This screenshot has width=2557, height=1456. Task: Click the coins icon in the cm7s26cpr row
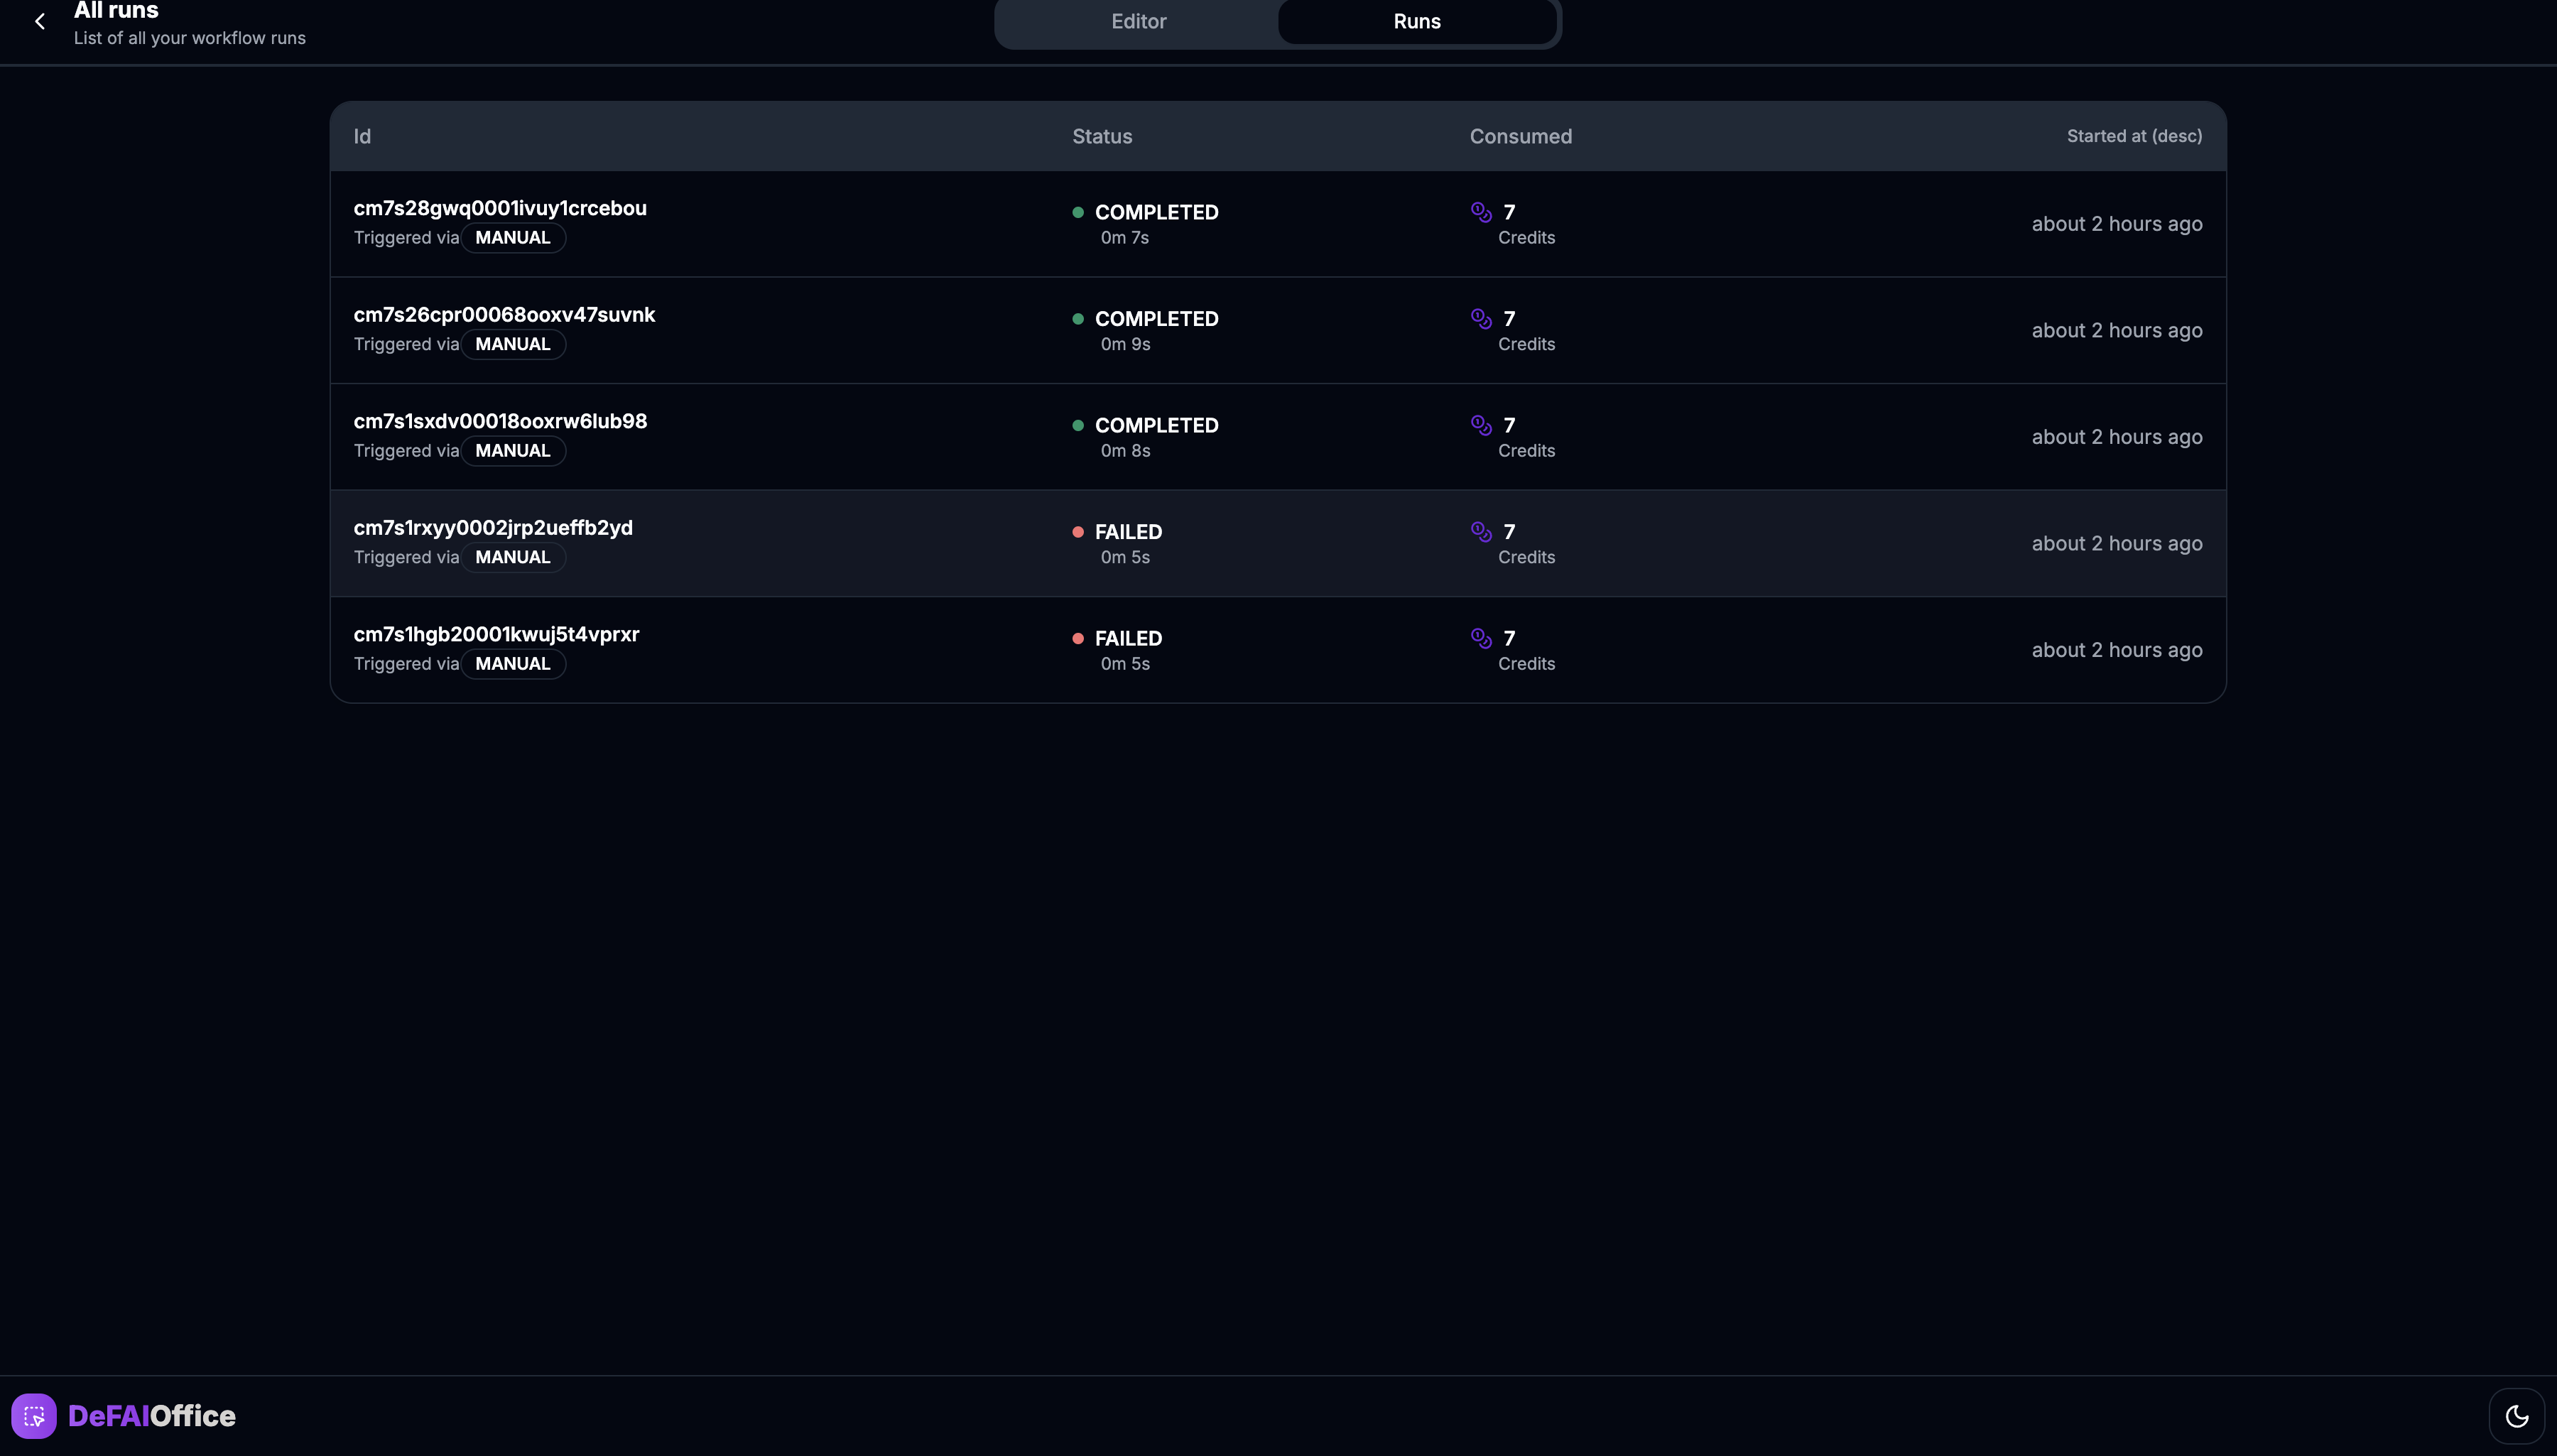[1481, 318]
